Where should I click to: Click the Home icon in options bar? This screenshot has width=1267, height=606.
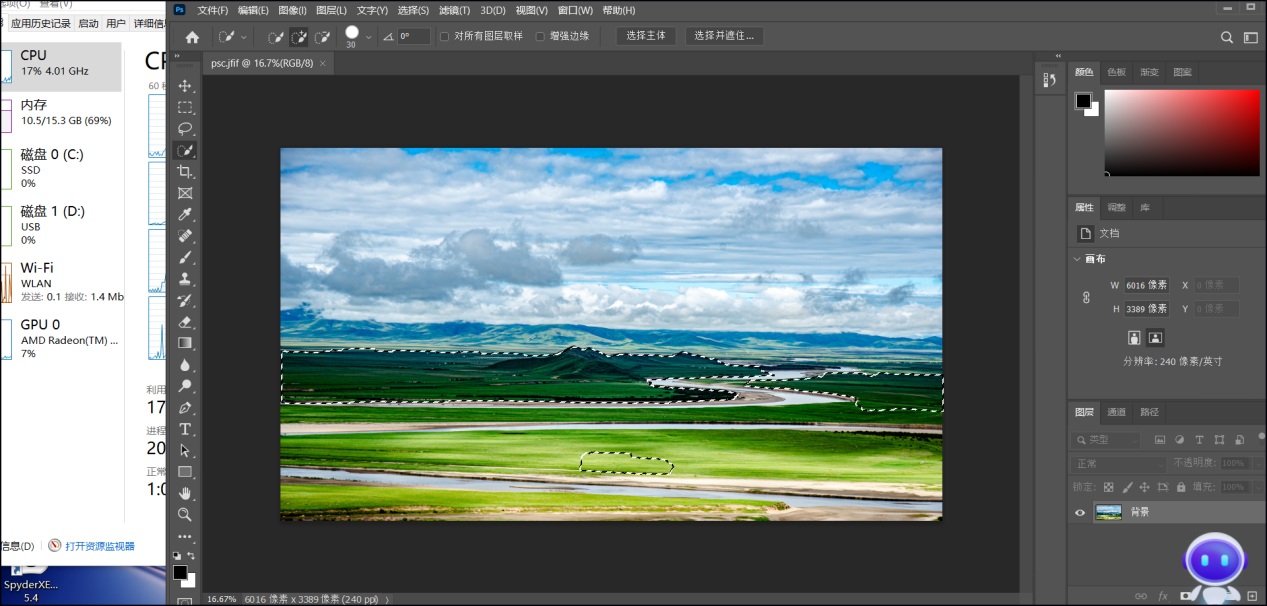pyautogui.click(x=192, y=37)
